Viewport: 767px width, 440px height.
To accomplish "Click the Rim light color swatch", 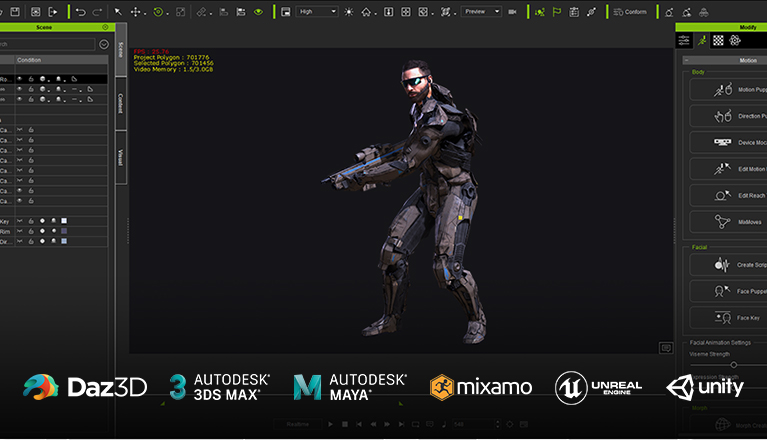I will pyautogui.click(x=64, y=231).
